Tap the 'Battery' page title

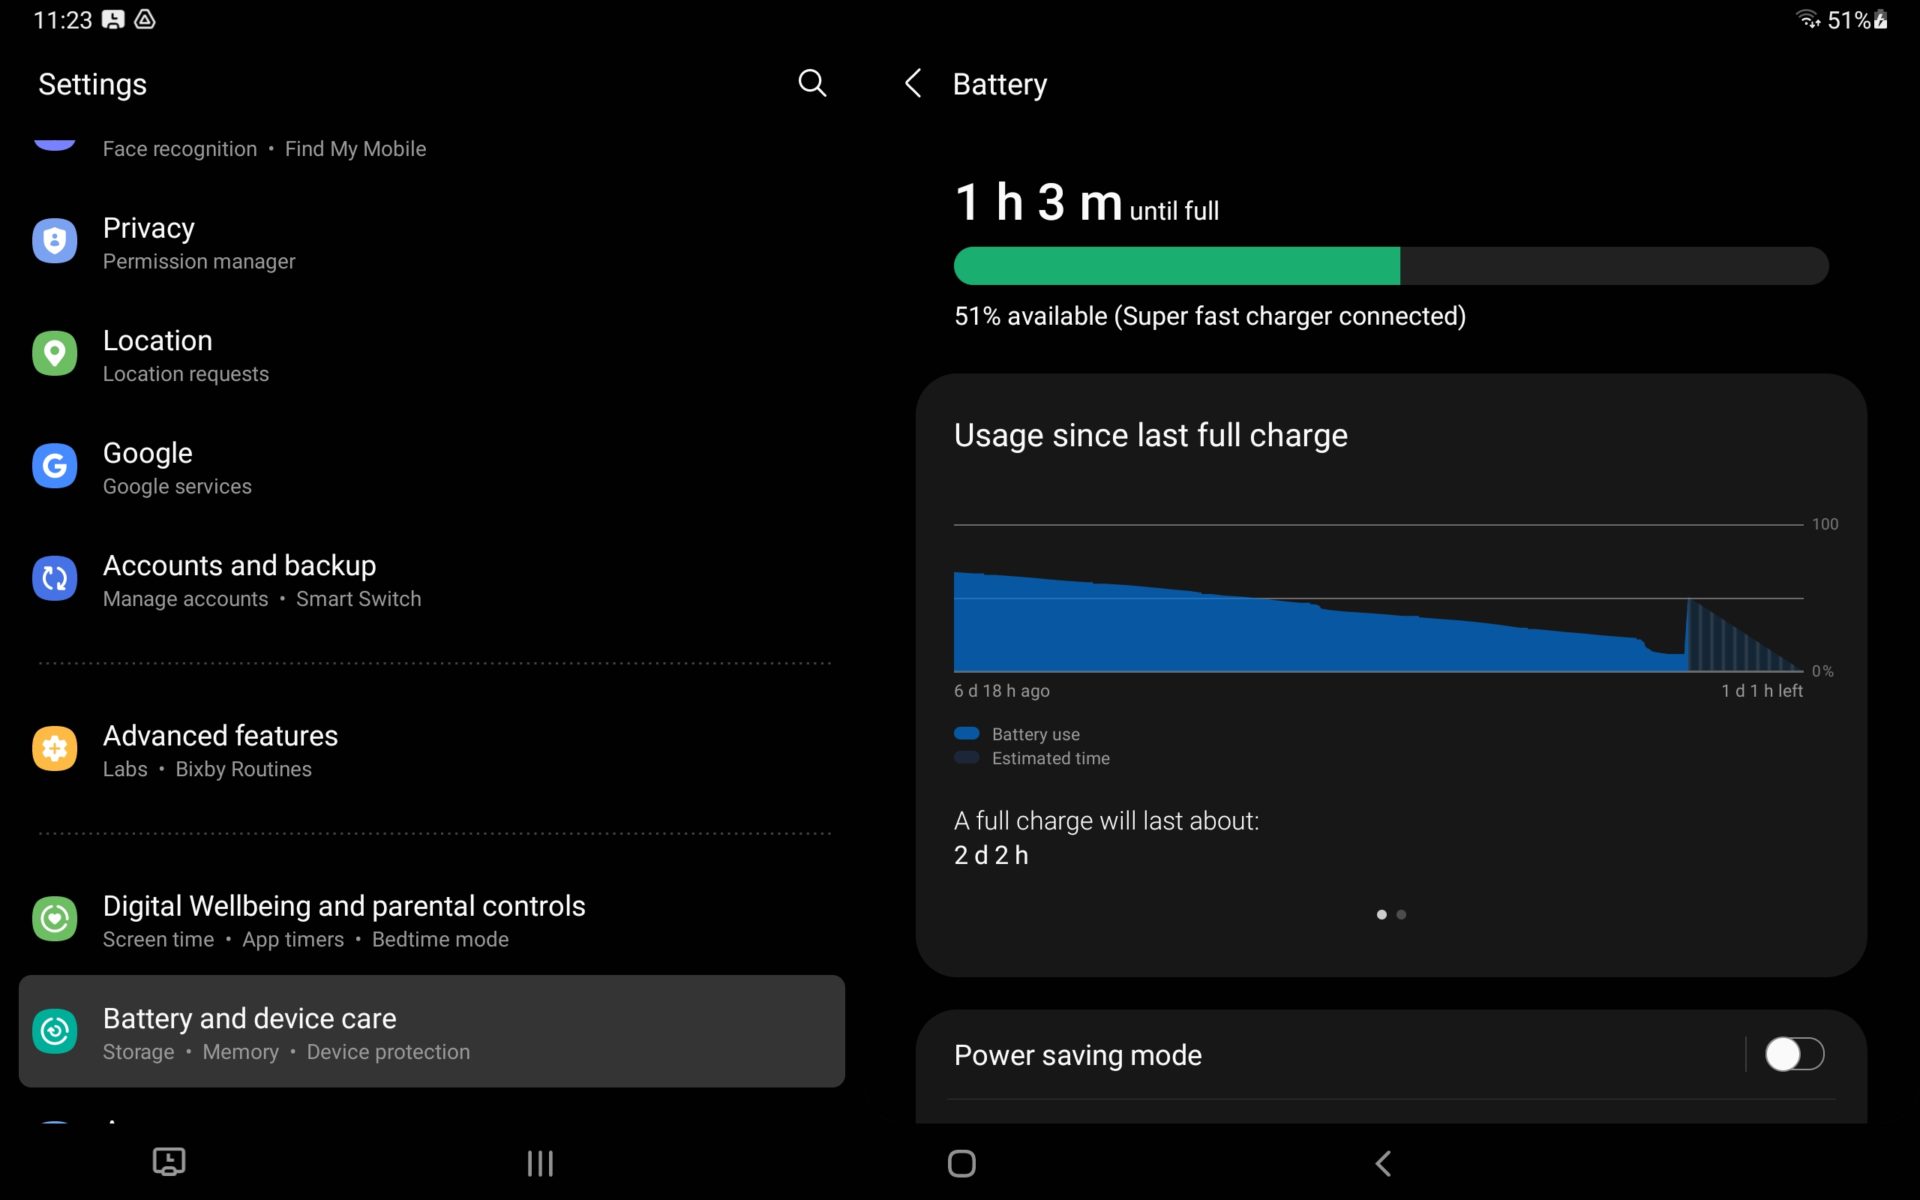(x=1000, y=84)
